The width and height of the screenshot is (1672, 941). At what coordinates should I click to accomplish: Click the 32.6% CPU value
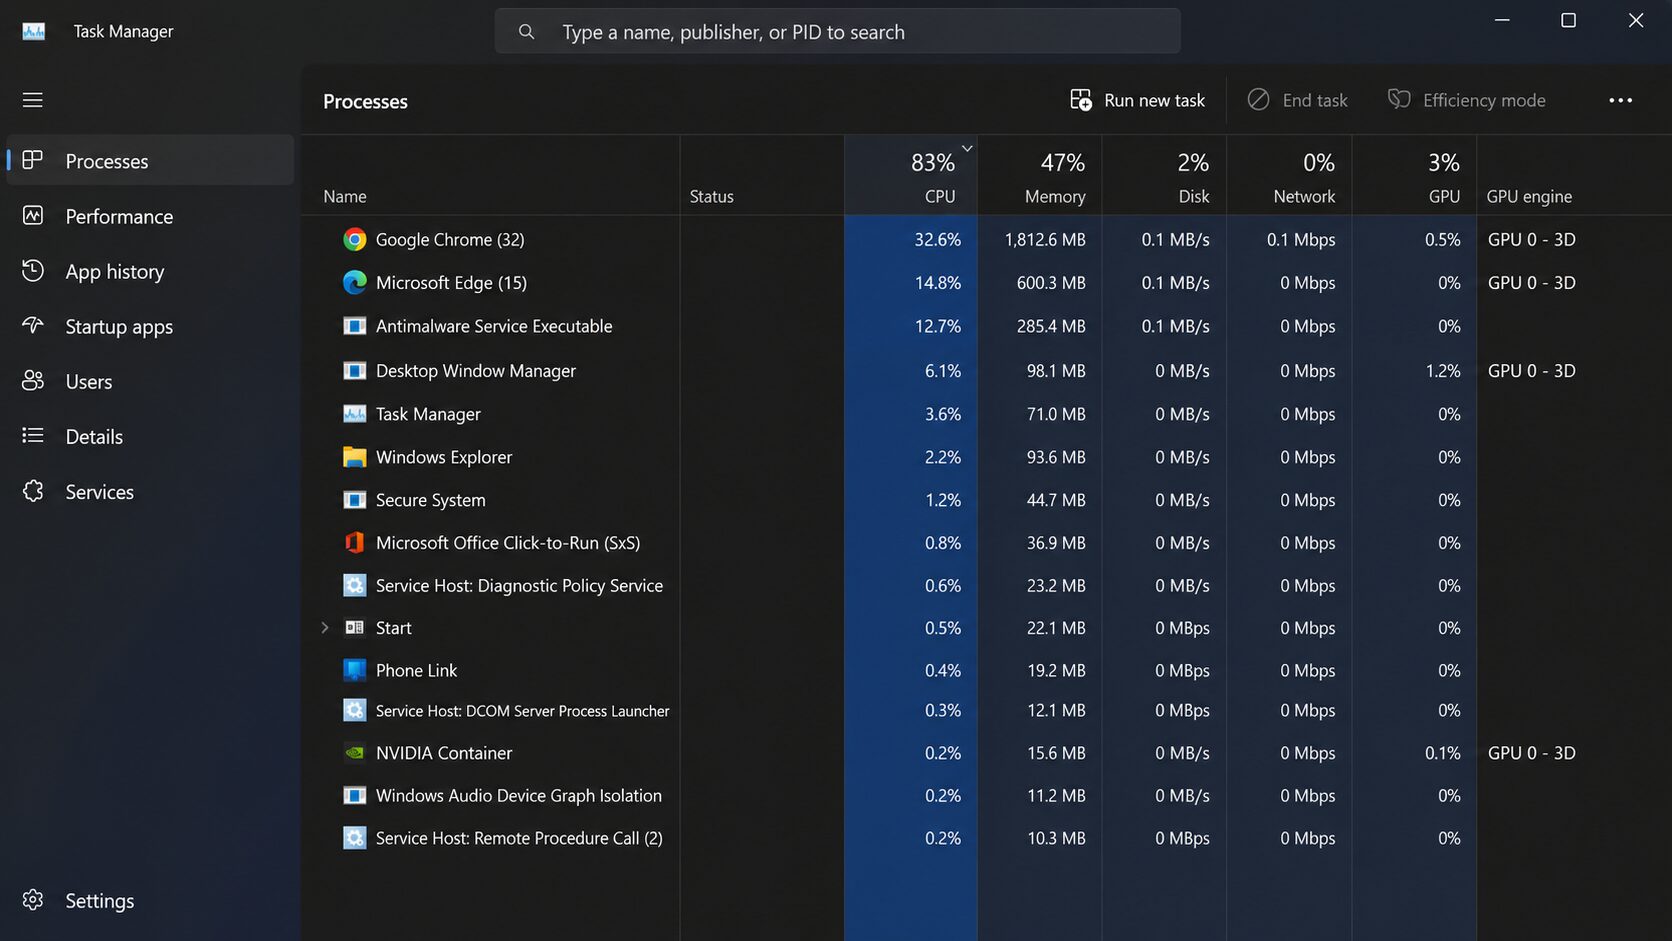click(x=937, y=239)
